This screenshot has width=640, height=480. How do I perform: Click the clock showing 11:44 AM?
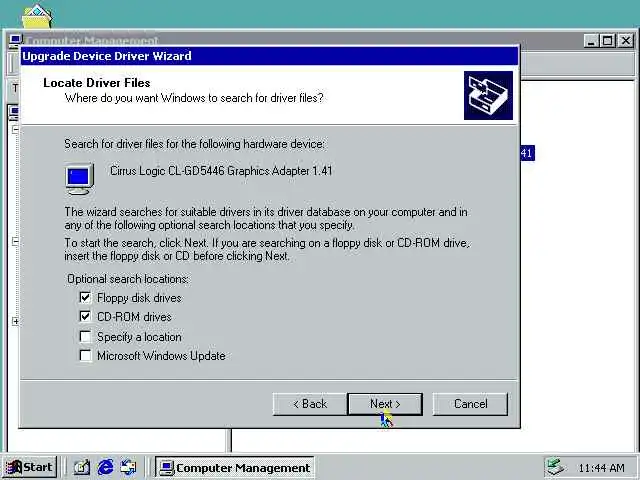(601, 468)
